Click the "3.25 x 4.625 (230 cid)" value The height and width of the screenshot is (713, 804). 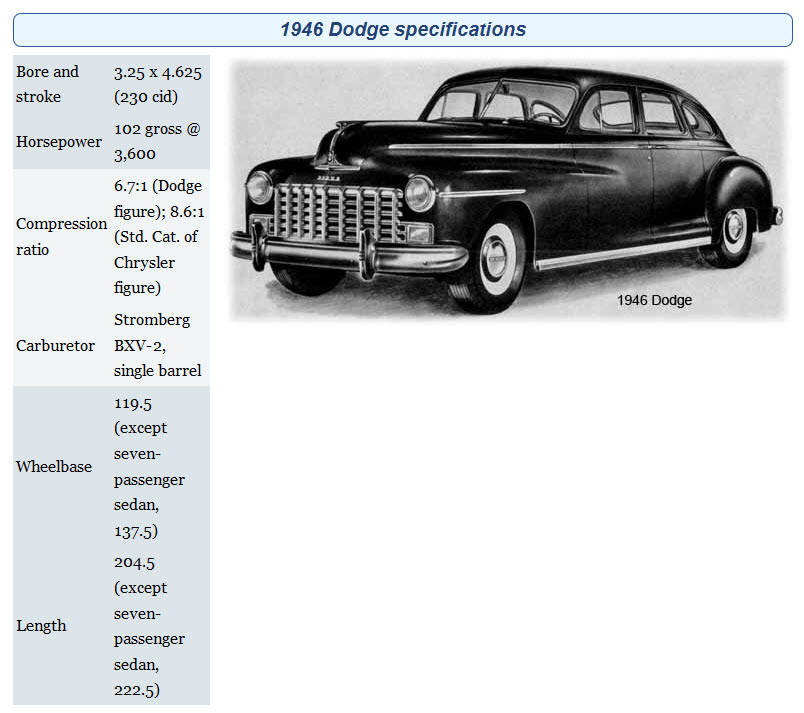coord(159,84)
